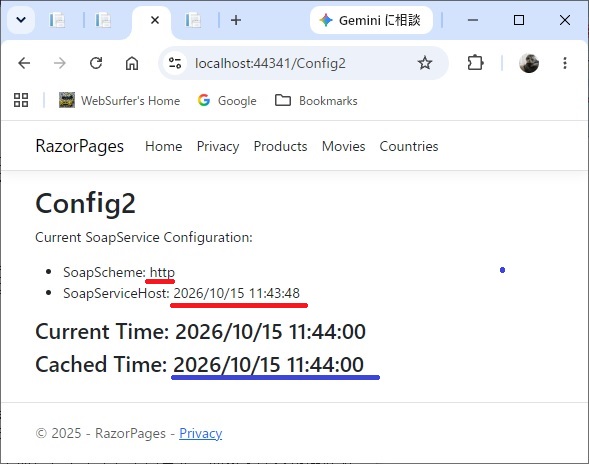Navigate to Products in navbar

click(281, 146)
